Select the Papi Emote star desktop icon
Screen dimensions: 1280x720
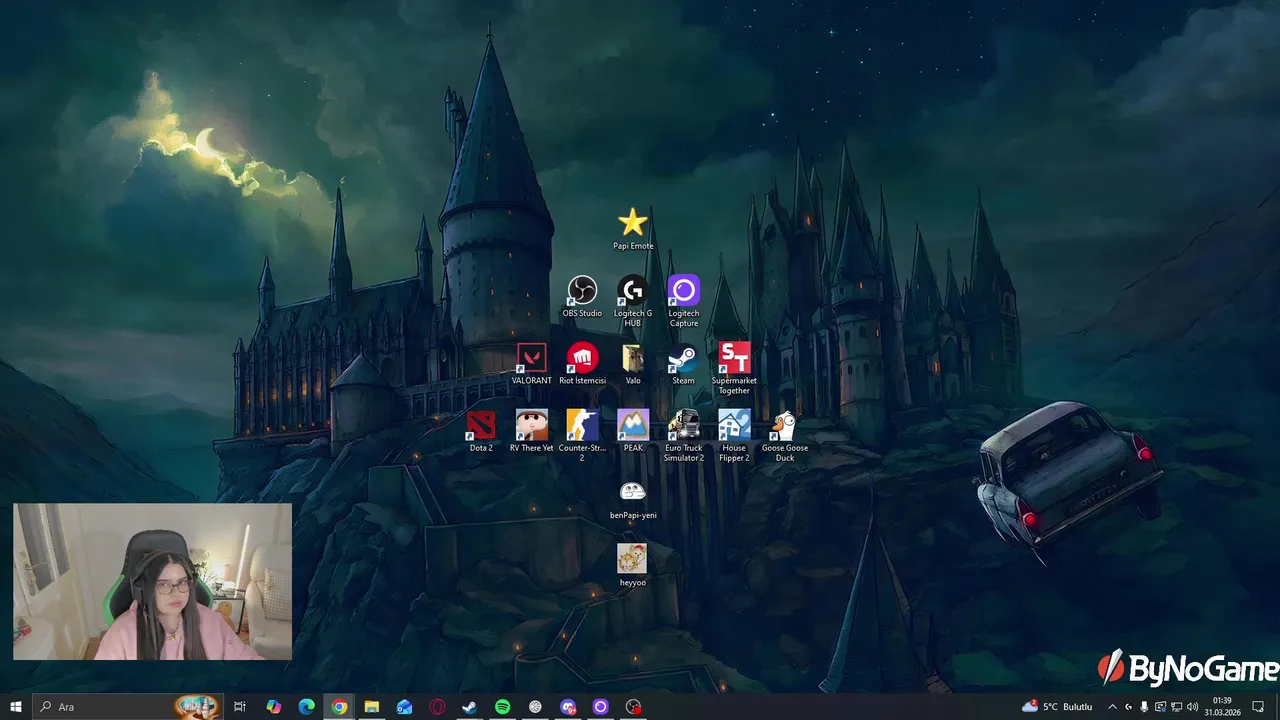pyautogui.click(x=633, y=229)
